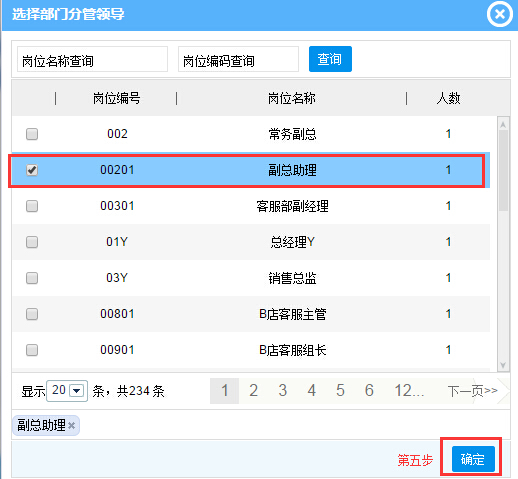This screenshot has width=518, height=479.
Task: Open page 12... in pagination
Action: 409,391
